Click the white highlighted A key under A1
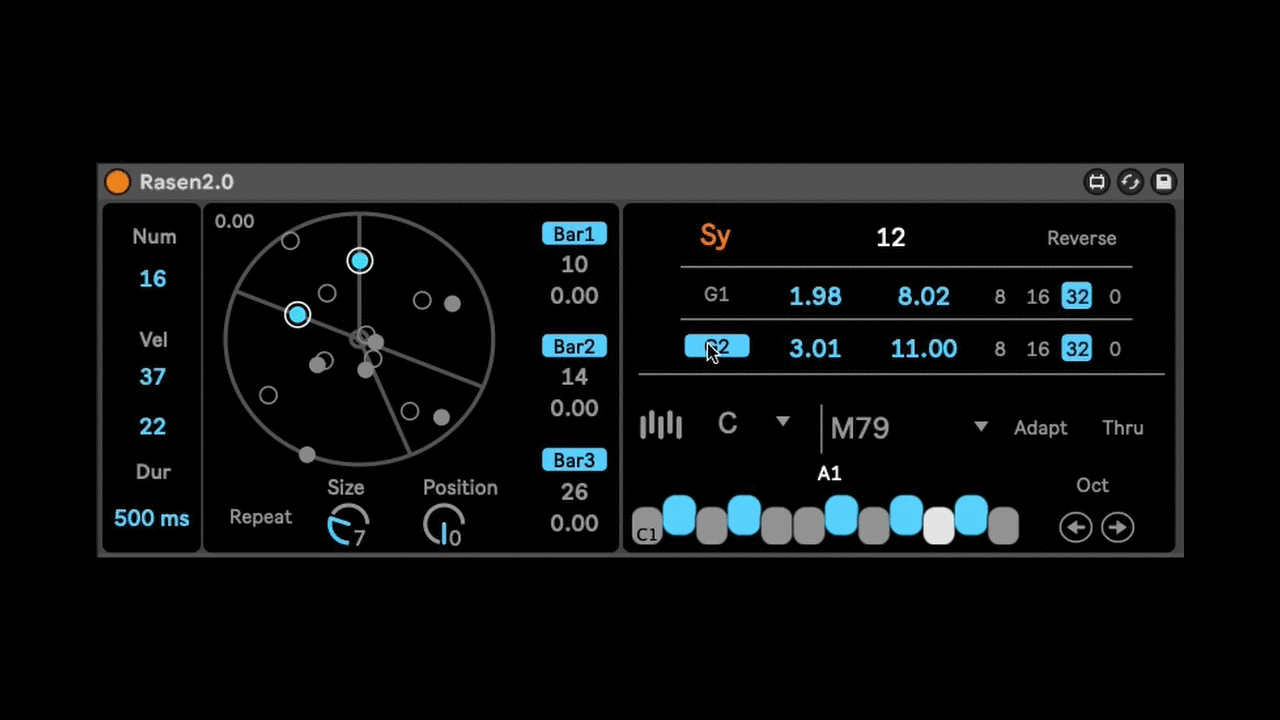 [x=938, y=526]
